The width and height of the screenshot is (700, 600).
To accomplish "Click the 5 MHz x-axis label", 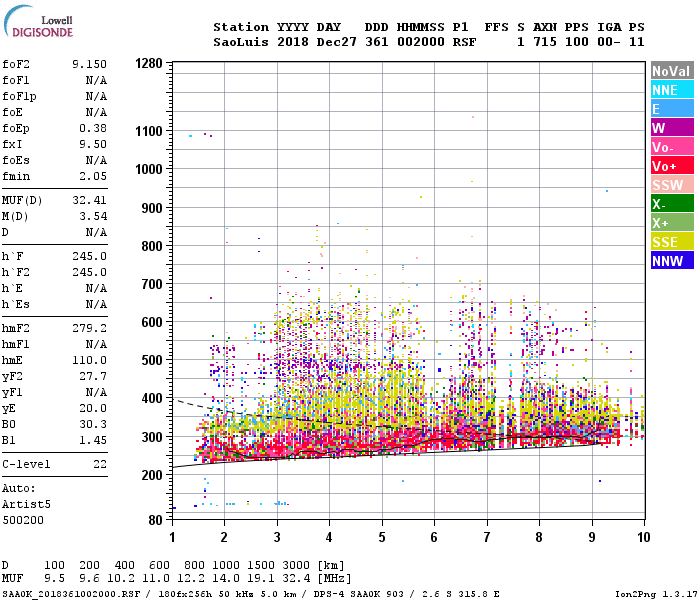I will [382, 537].
